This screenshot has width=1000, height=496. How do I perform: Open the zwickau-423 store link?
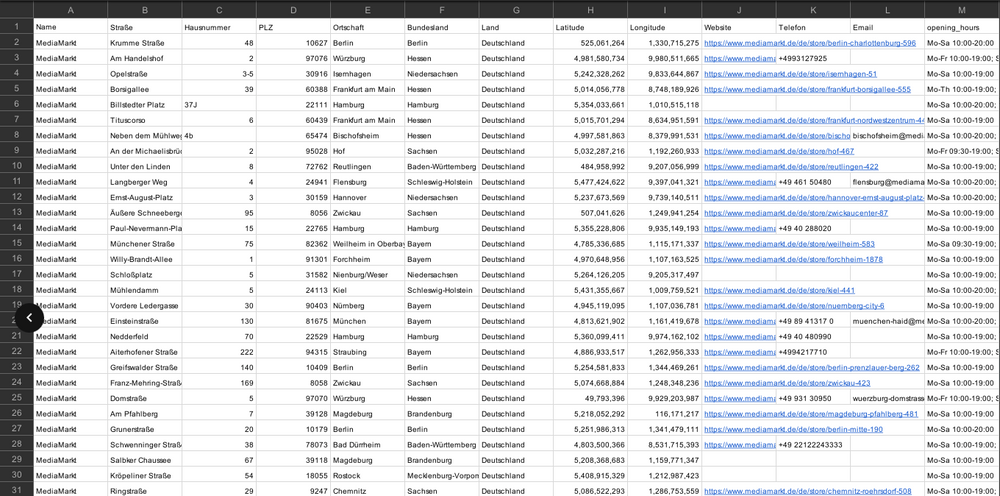click(787, 383)
